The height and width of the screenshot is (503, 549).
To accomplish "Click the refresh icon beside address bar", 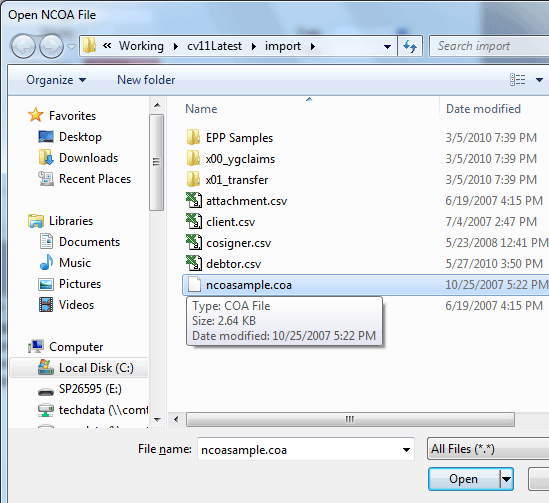I will 410,46.
